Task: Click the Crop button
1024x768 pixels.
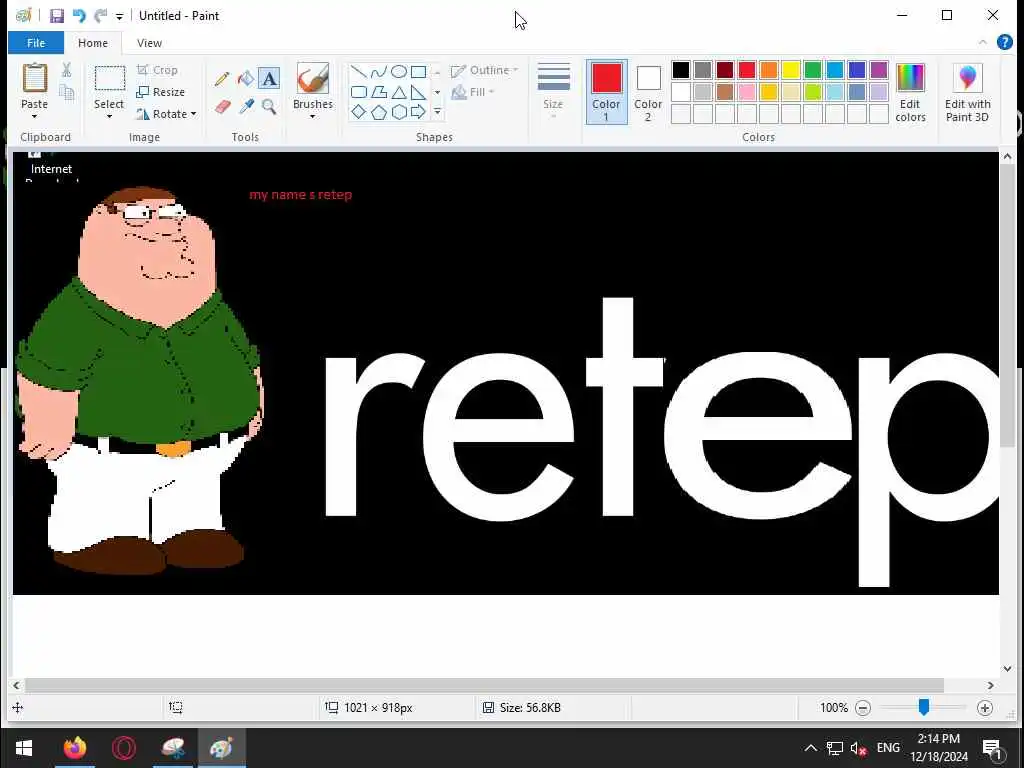Action: pyautogui.click(x=157, y=70)
